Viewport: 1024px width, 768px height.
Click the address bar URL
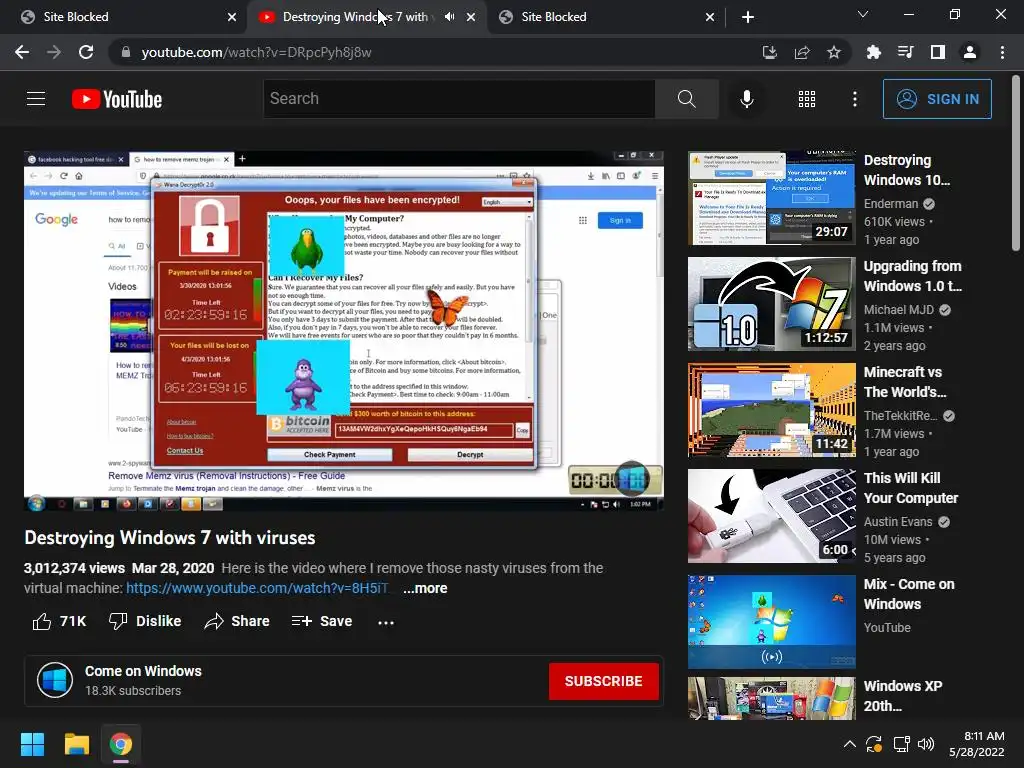click(256, 52)
